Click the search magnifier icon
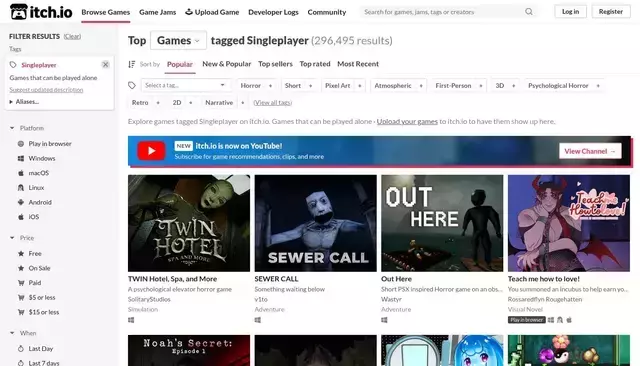The height and width of the screenshot is (366, 640). click(x=529, y=12)
